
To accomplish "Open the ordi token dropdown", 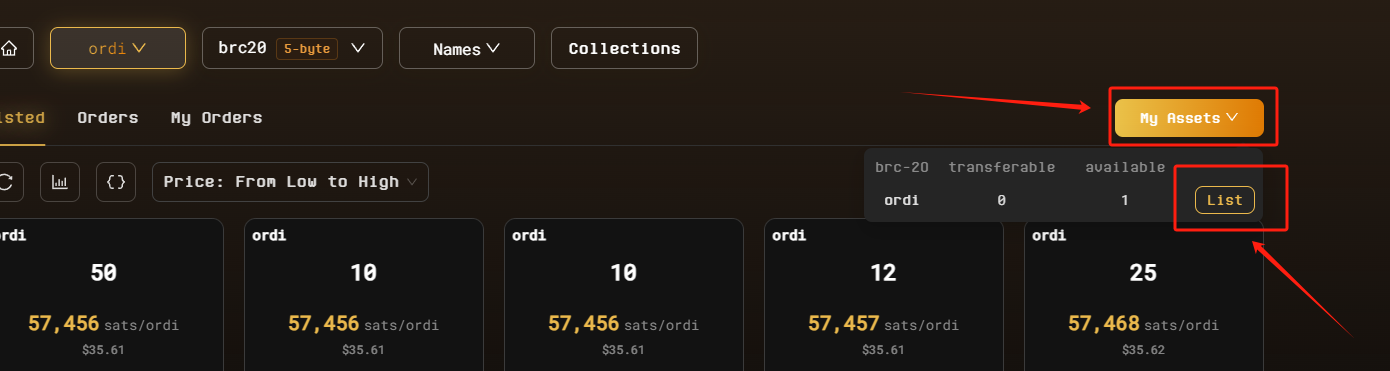I will 118,48.
